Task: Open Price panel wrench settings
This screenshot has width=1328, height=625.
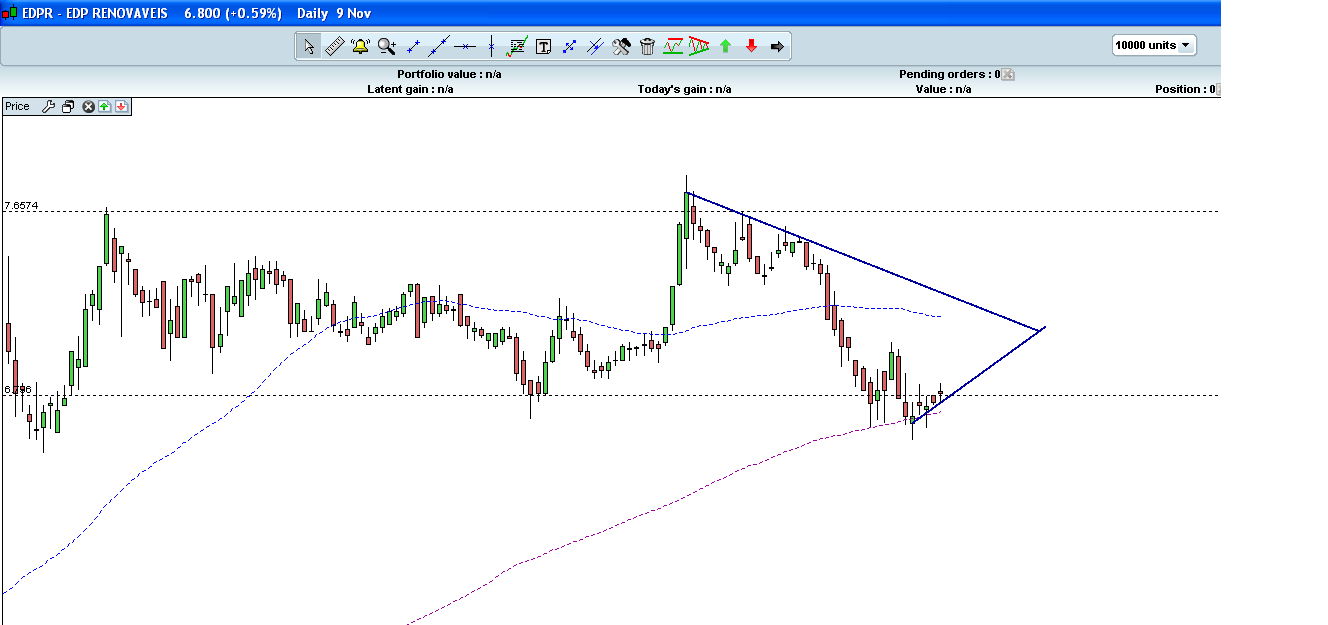Action: tap(48, 106)
